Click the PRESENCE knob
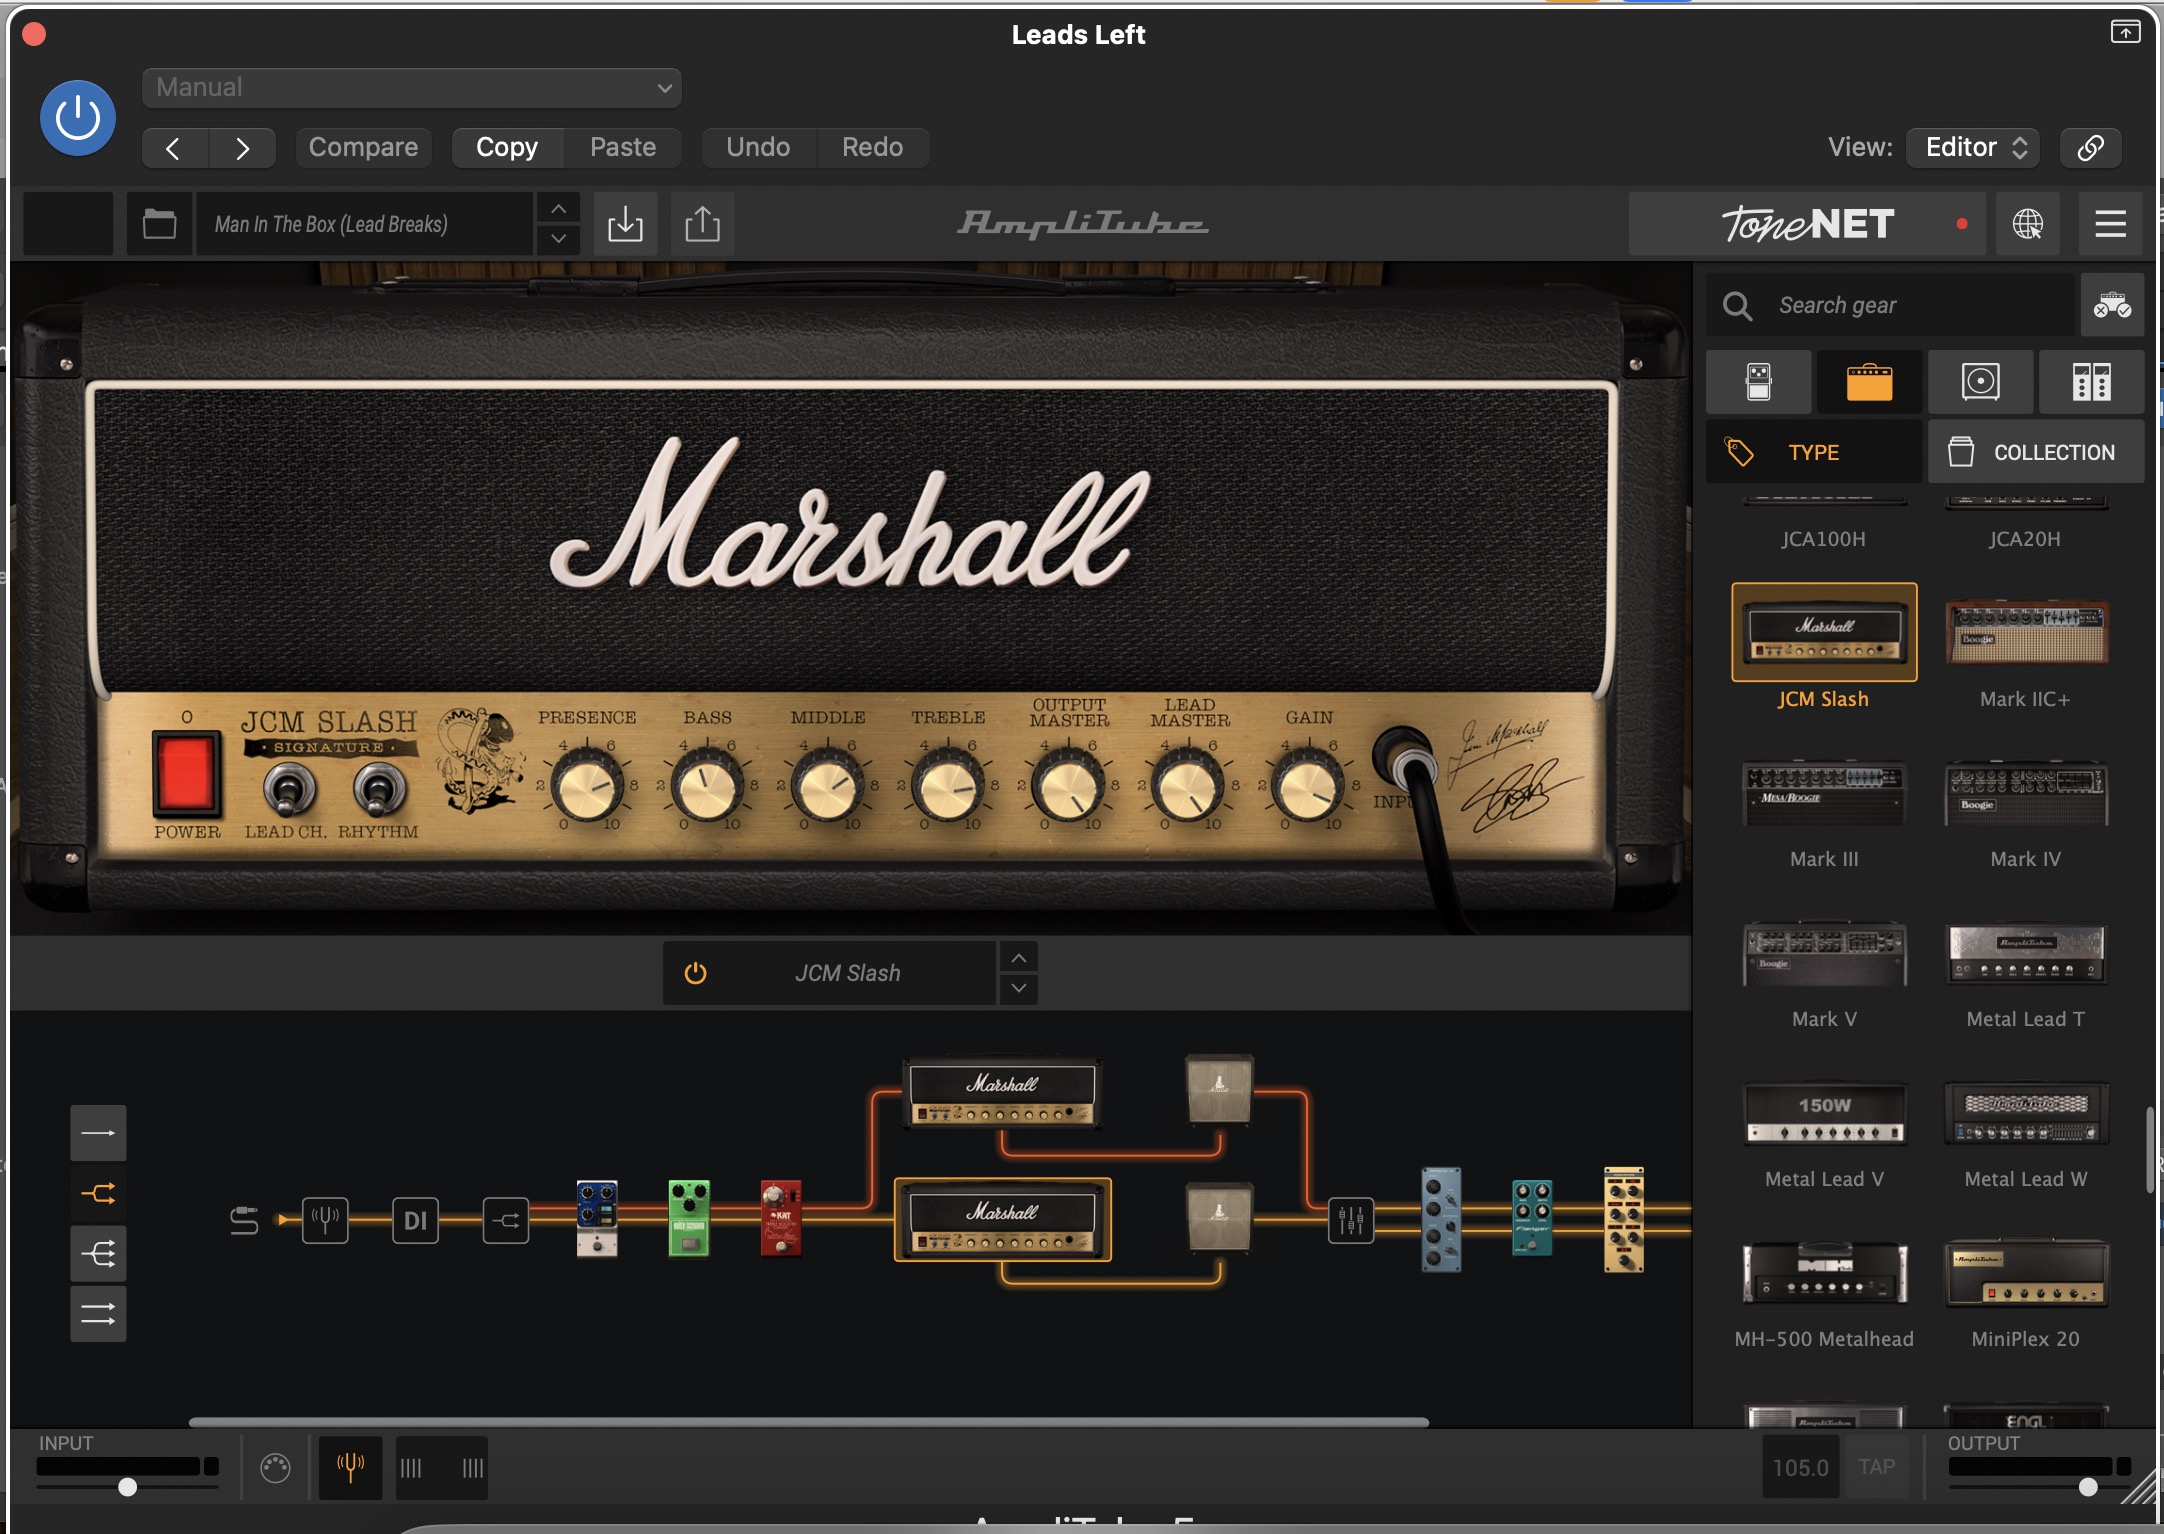2164x1534 pixels. pos(587,787)
